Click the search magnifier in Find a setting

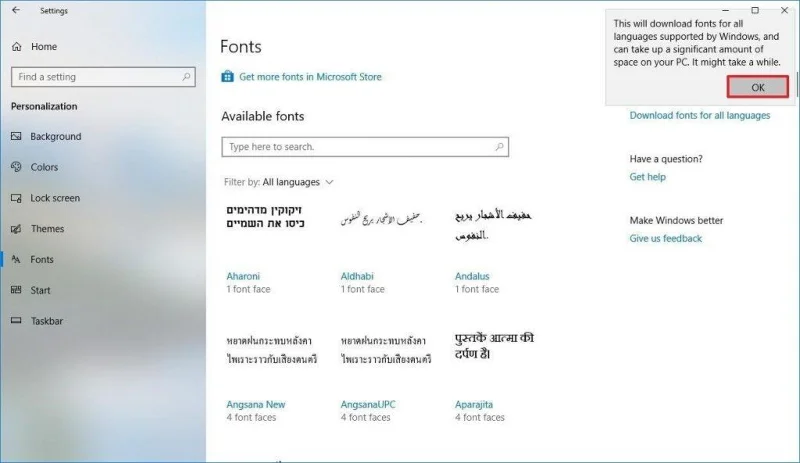[x=186, y=77]
